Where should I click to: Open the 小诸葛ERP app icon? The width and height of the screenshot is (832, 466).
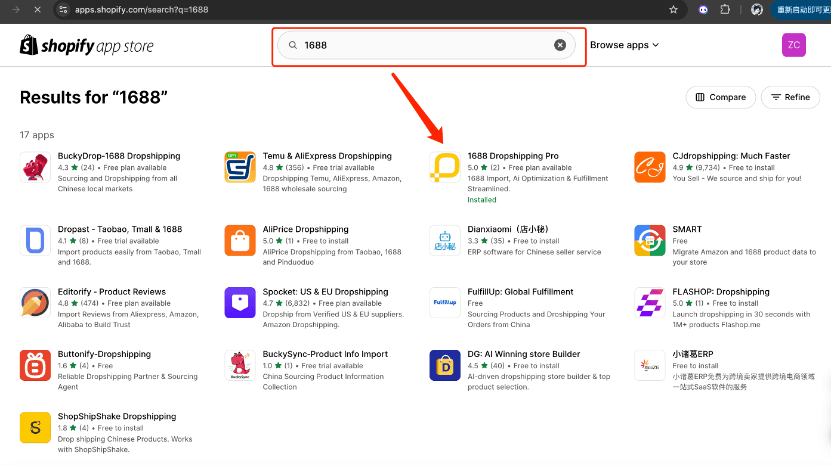point(649,365)
